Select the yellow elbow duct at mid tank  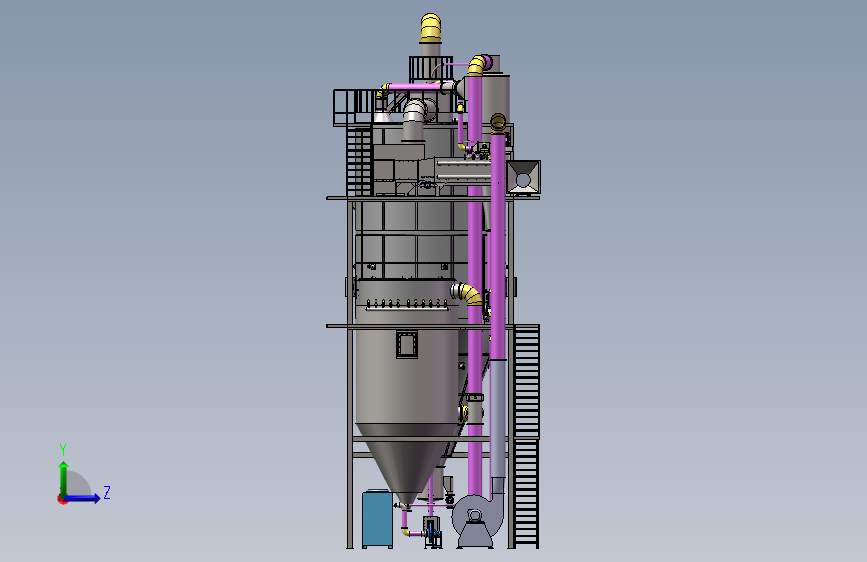point(467,293)
